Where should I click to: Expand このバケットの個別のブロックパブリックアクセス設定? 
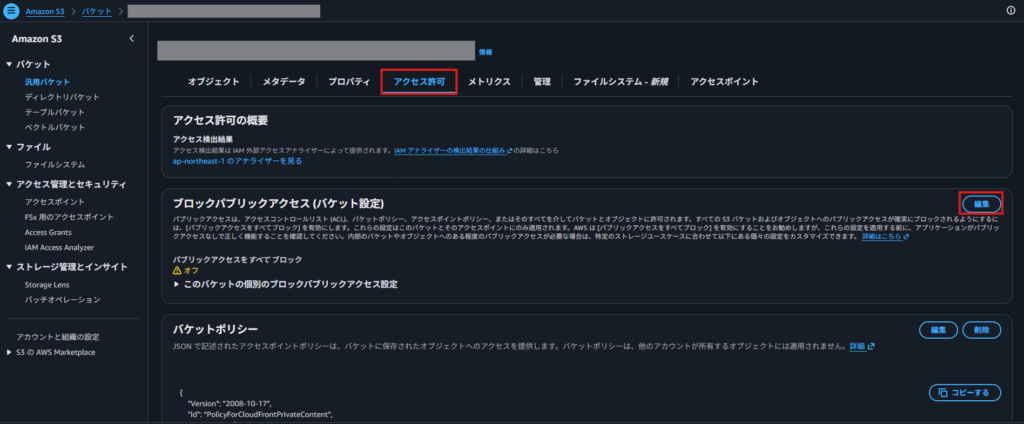point(176,284)
